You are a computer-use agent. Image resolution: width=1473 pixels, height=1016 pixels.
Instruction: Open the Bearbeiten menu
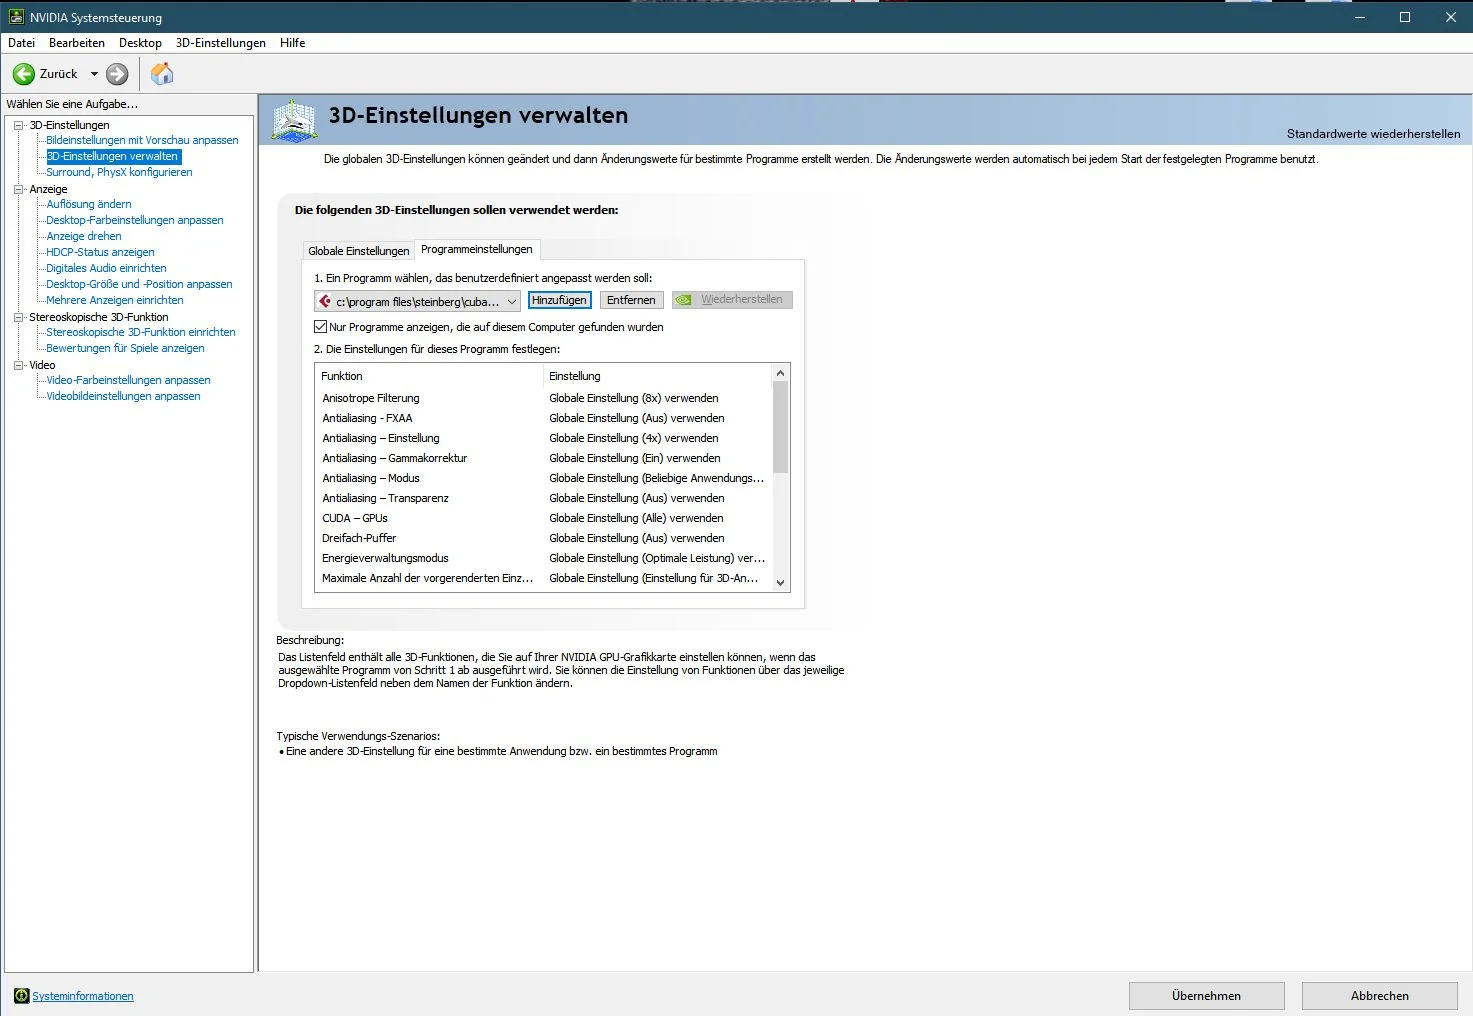tap(77, 43)
